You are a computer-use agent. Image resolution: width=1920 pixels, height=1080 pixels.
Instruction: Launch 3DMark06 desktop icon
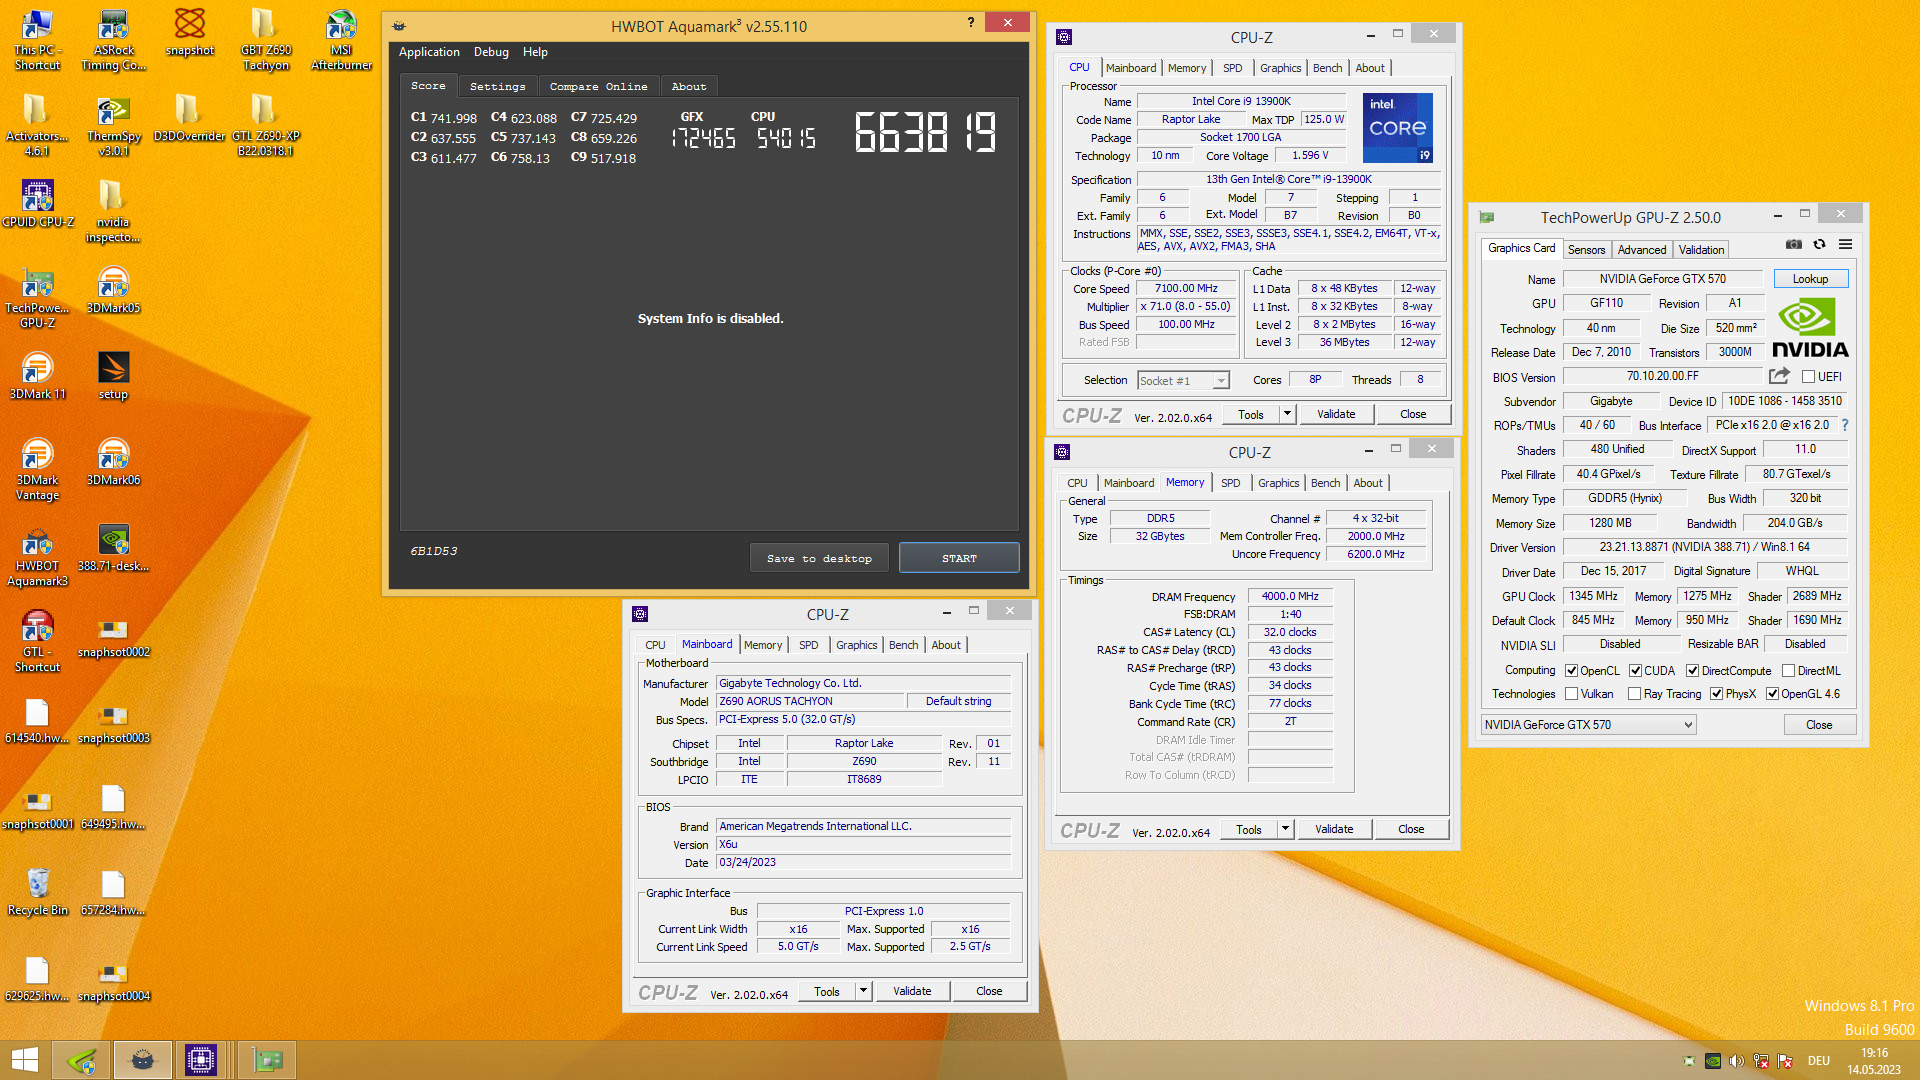click(x=113, y=463)
